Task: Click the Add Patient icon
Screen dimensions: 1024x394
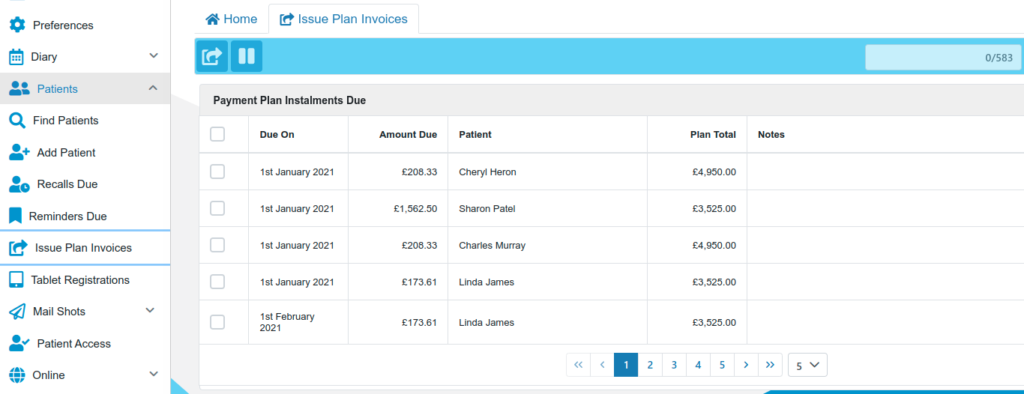Action: (19, 152)
